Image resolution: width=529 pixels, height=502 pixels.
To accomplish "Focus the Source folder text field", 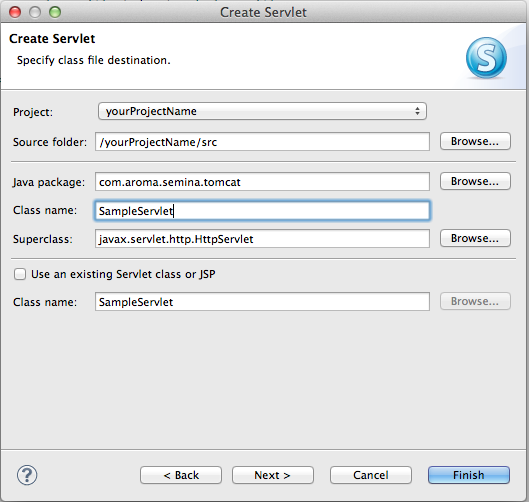I will pos(262,142).
